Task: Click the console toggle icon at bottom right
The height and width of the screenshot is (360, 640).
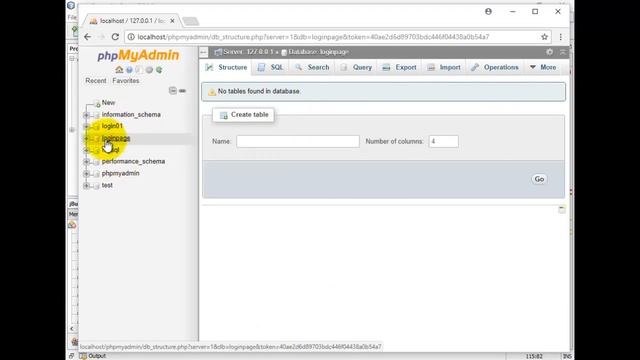Action: pyautogui.click(x=562, y=209)
